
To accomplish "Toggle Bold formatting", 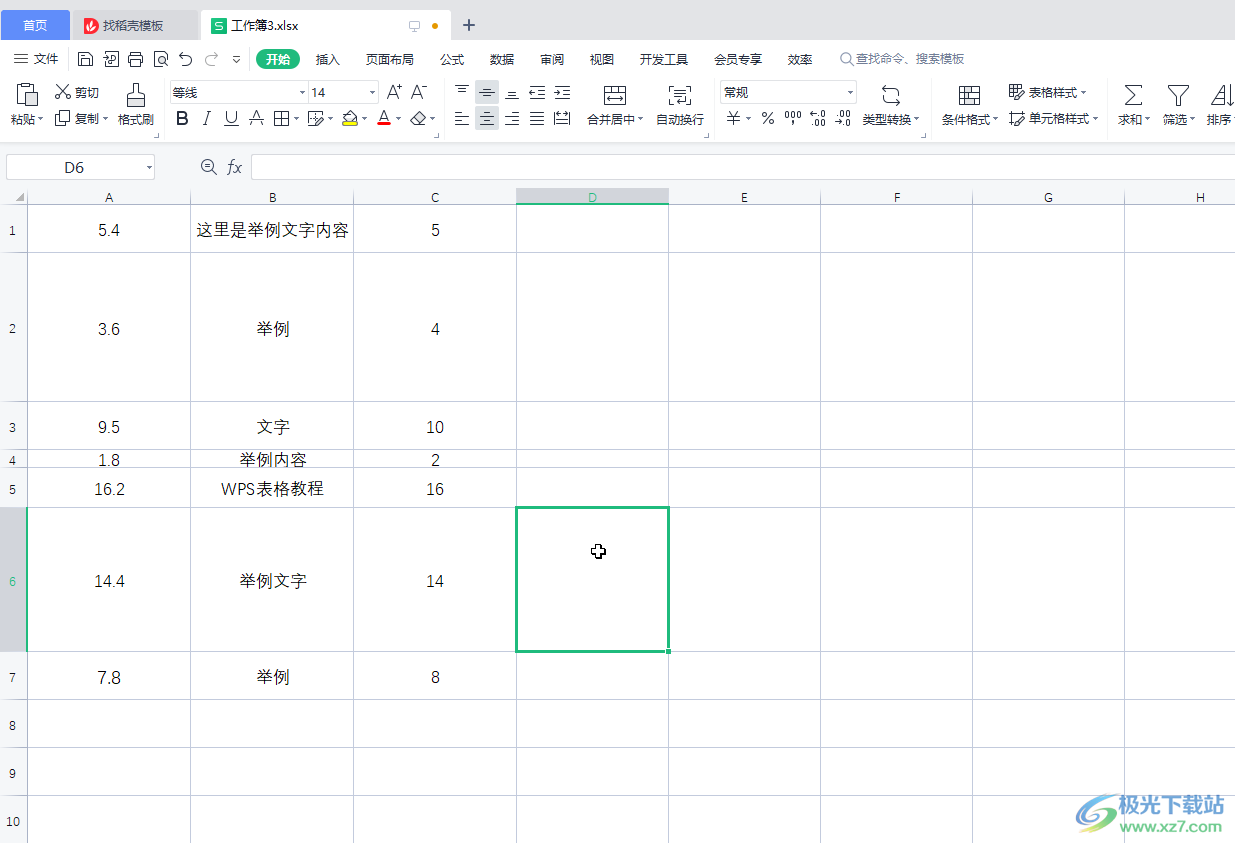I will tap(182, 119).
